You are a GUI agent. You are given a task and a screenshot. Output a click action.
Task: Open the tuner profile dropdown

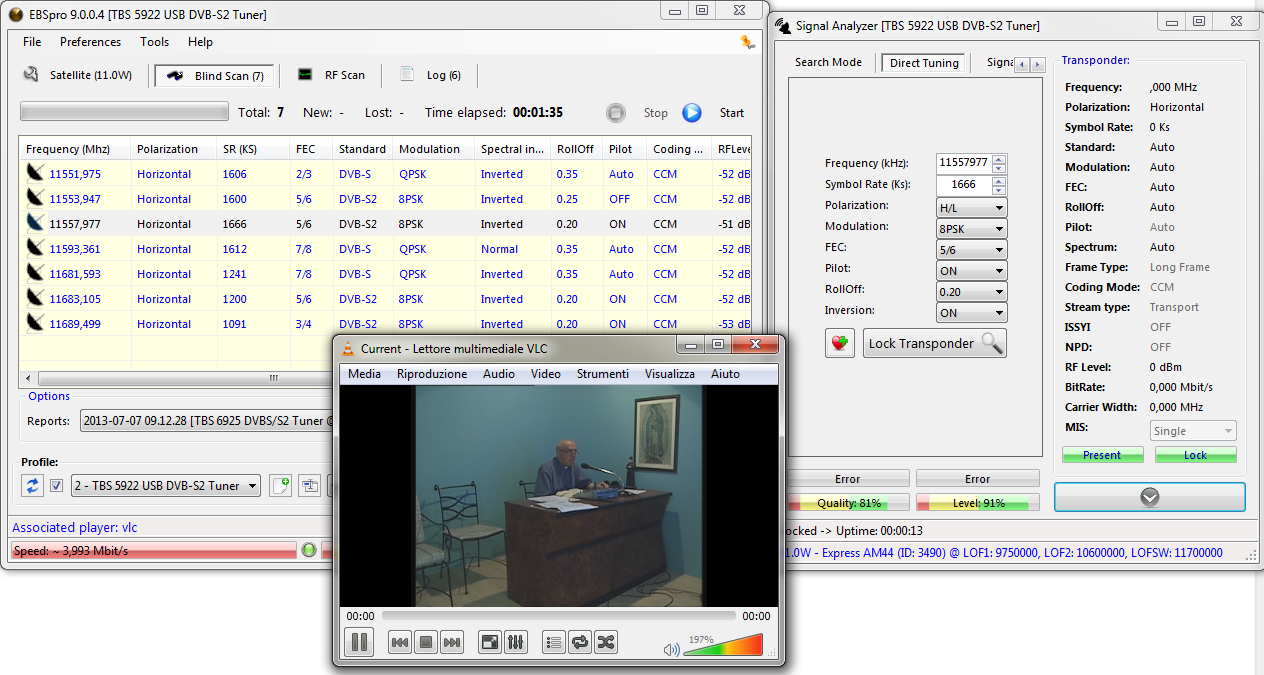[165, 486]
